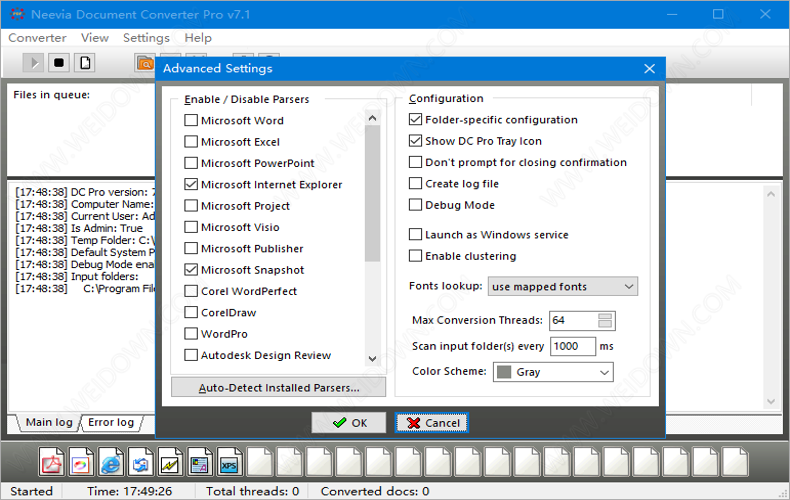
Task: Click the Max Conversion Threads value field
Action: click(573, 321)
